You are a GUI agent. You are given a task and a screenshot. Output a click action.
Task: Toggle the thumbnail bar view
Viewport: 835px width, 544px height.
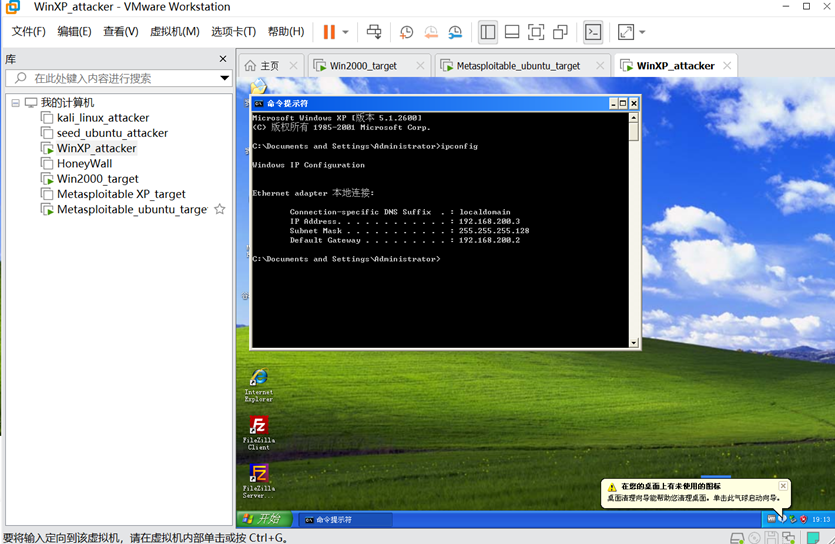tap(512, 32)
